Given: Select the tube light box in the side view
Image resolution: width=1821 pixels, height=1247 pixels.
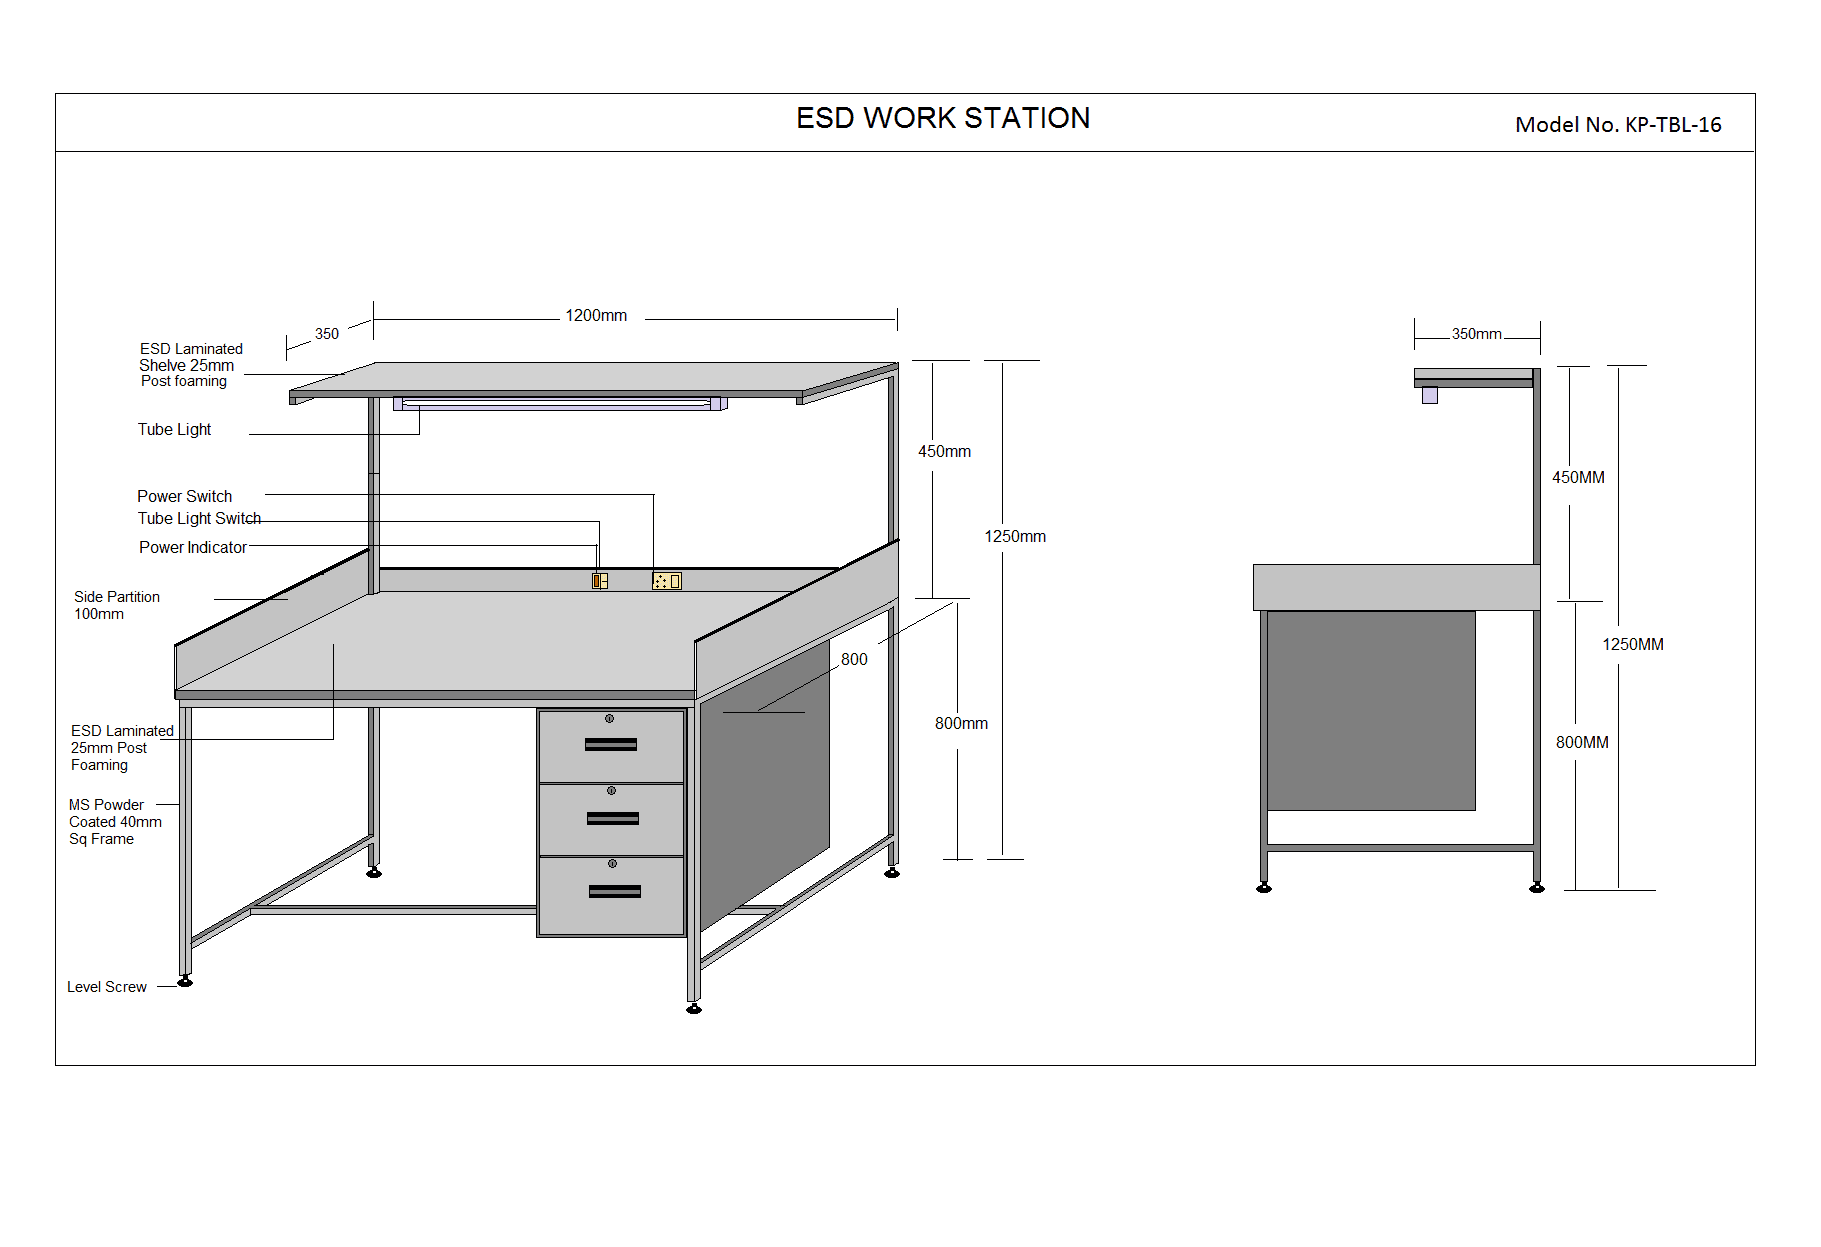Looking at the screenshot, I should click(1430, 395).
